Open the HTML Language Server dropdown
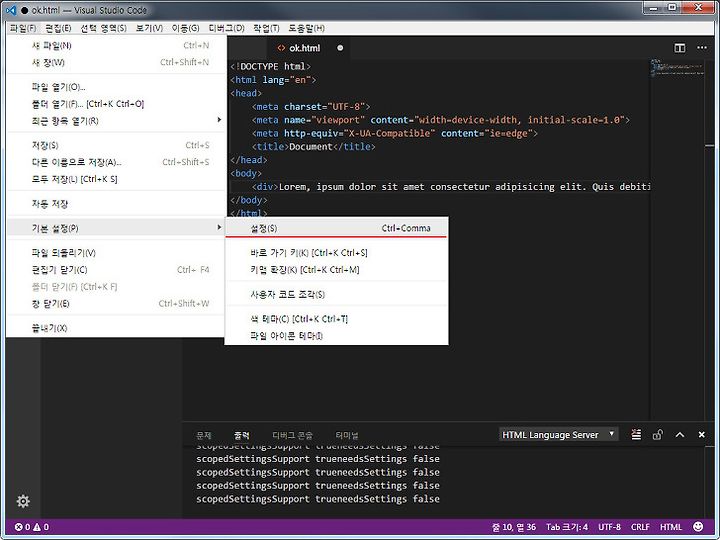This screenshot has width=720, height=540. (558, 434)
